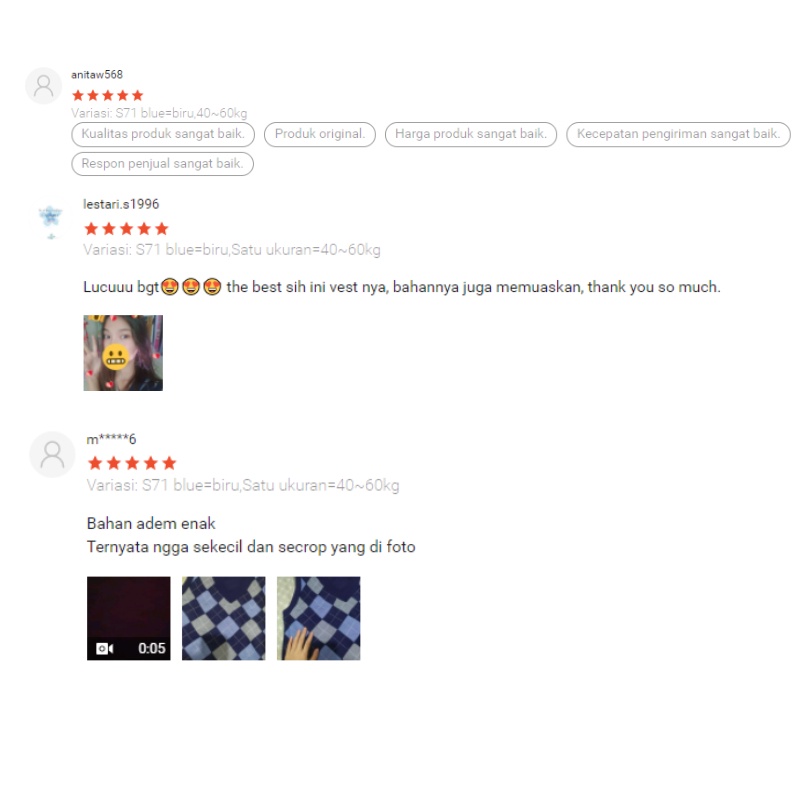This screenshot has width=800, height=800.
Task: Open the selfie photo in lestari.s1996's review
Action: tap(123, 353)
